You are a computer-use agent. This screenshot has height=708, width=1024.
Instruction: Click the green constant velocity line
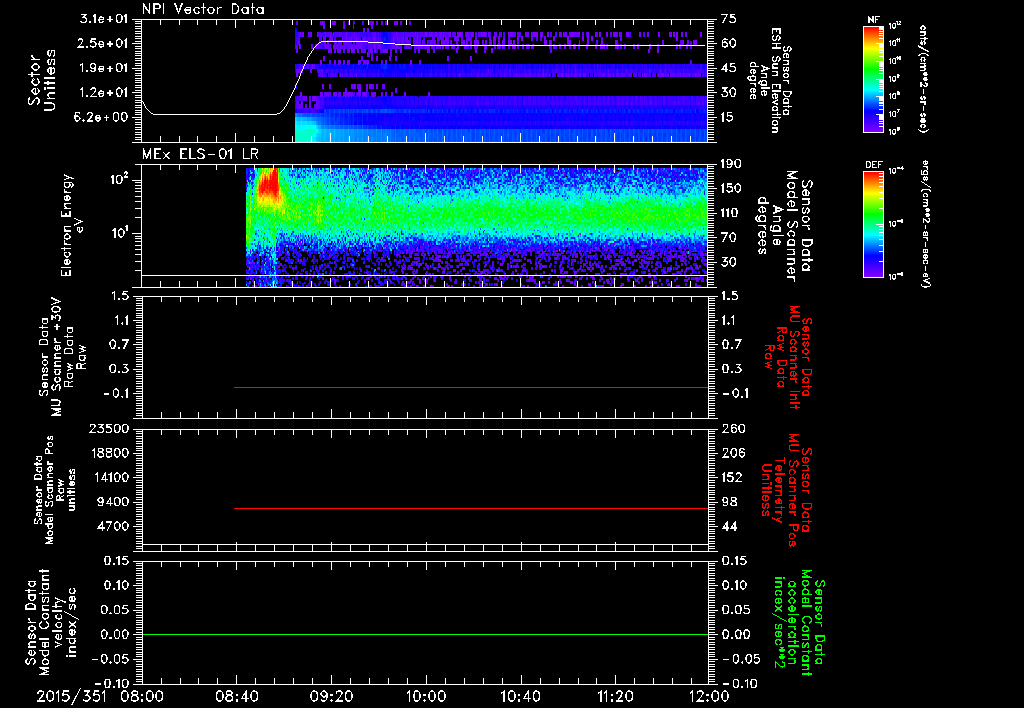[425, 634]
